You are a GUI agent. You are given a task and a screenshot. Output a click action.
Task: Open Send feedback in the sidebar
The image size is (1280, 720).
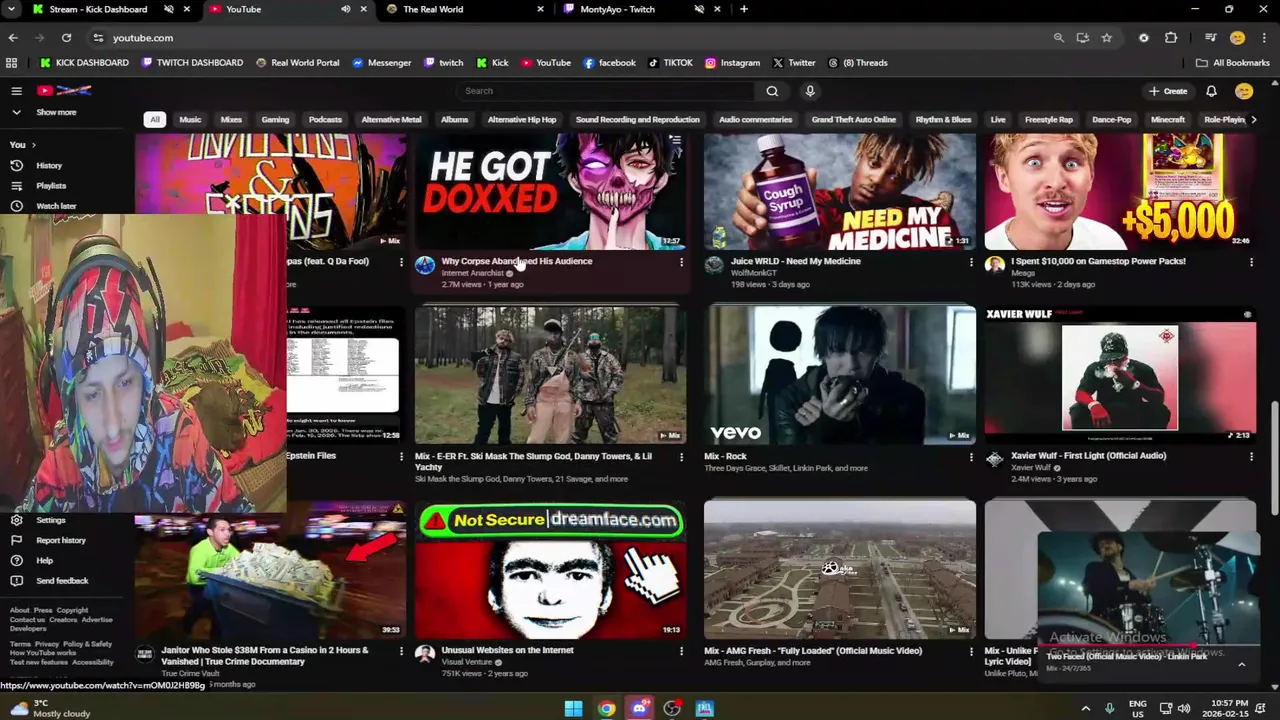click(62, 581)
